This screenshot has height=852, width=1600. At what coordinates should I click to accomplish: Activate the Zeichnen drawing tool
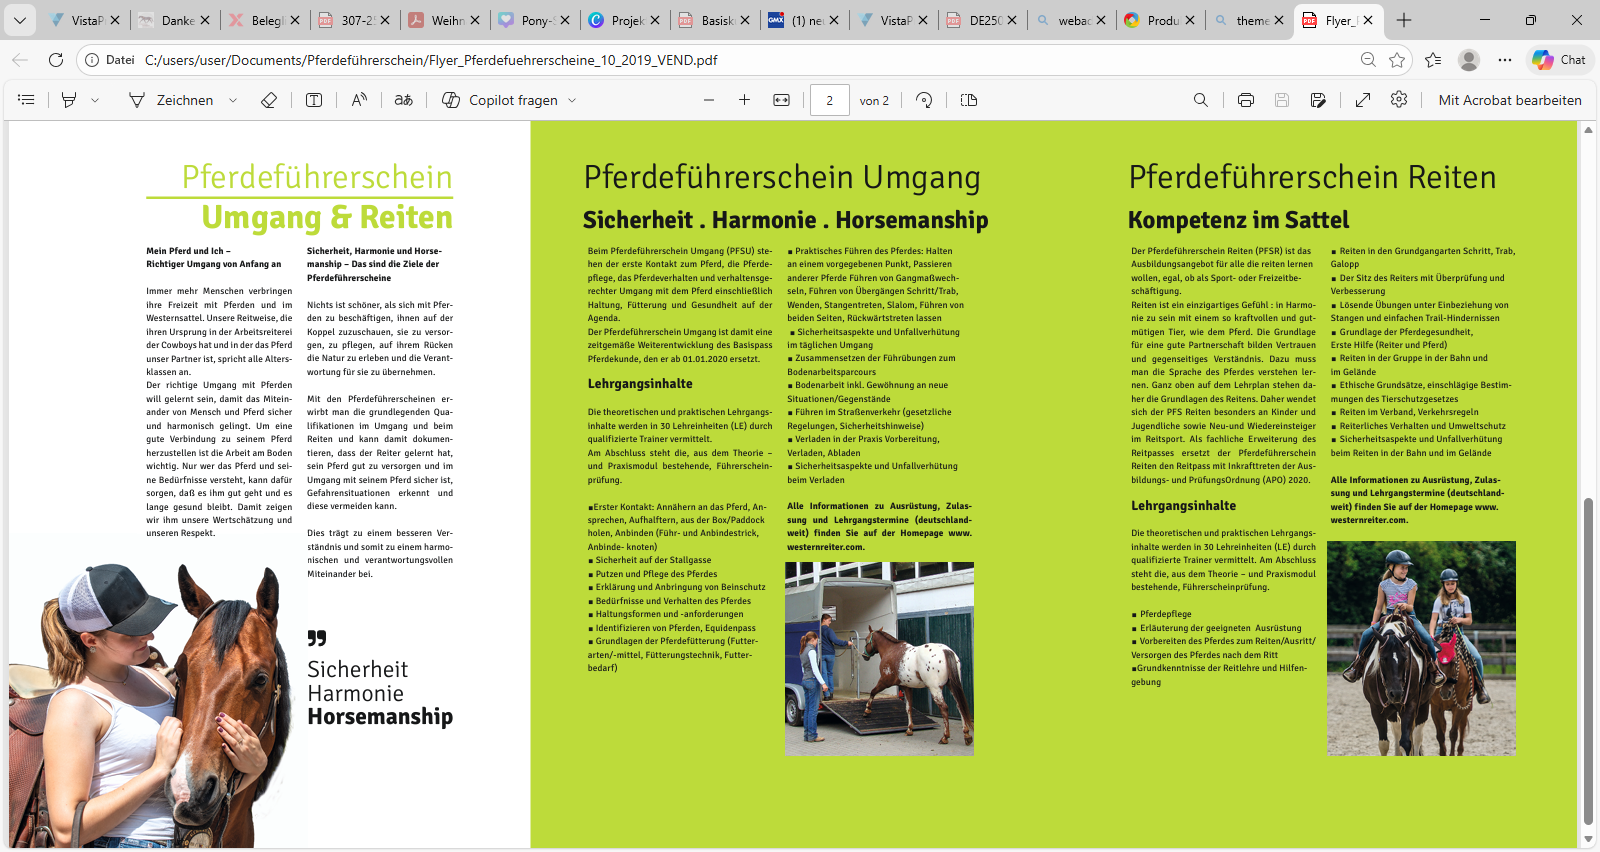(x=171, y=100)
